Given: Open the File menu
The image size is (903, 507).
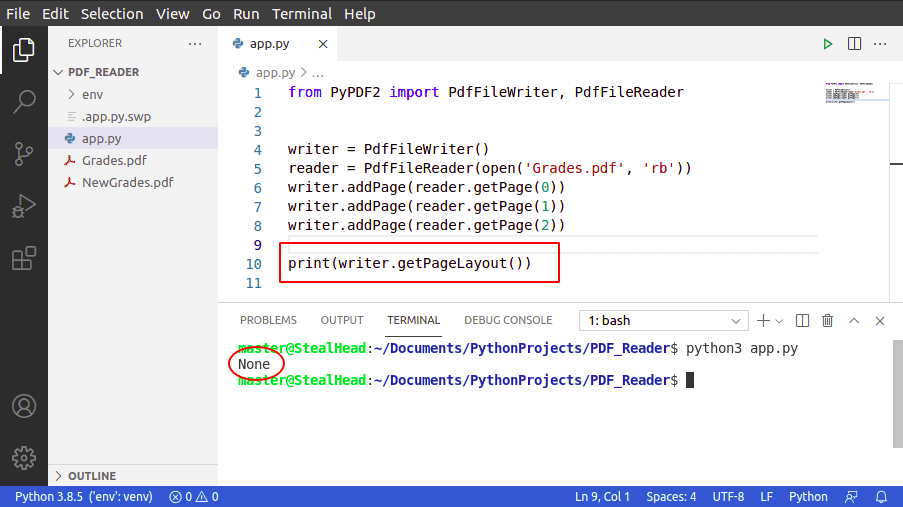Looking at the screenshot, I should (18, 13).
